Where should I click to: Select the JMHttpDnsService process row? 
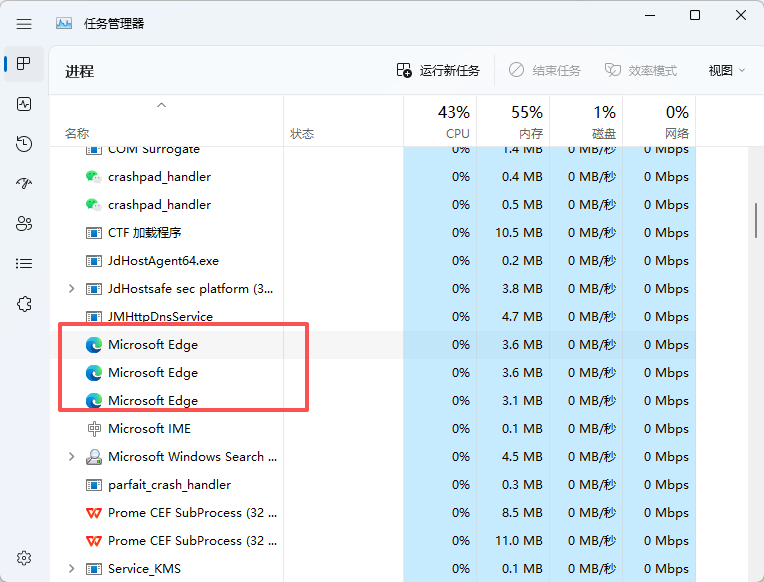click(373, 317)
